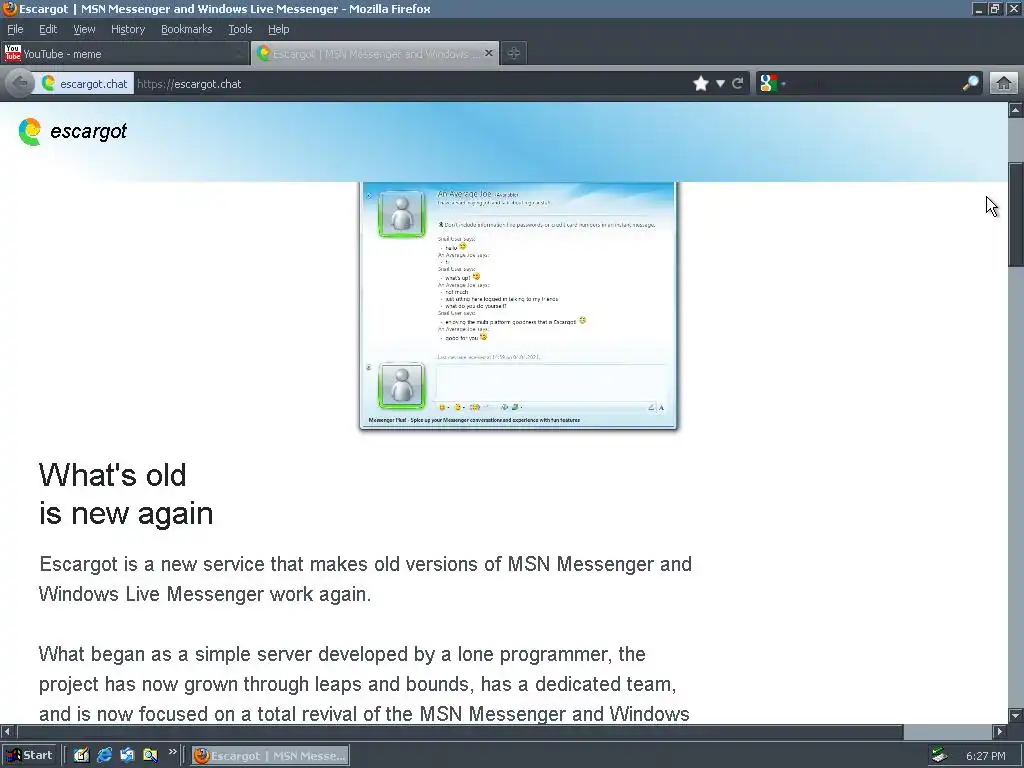The height and width of the screenshot is (768, 1024).
Task: Open the Tools menu
Action: (240, 29)
